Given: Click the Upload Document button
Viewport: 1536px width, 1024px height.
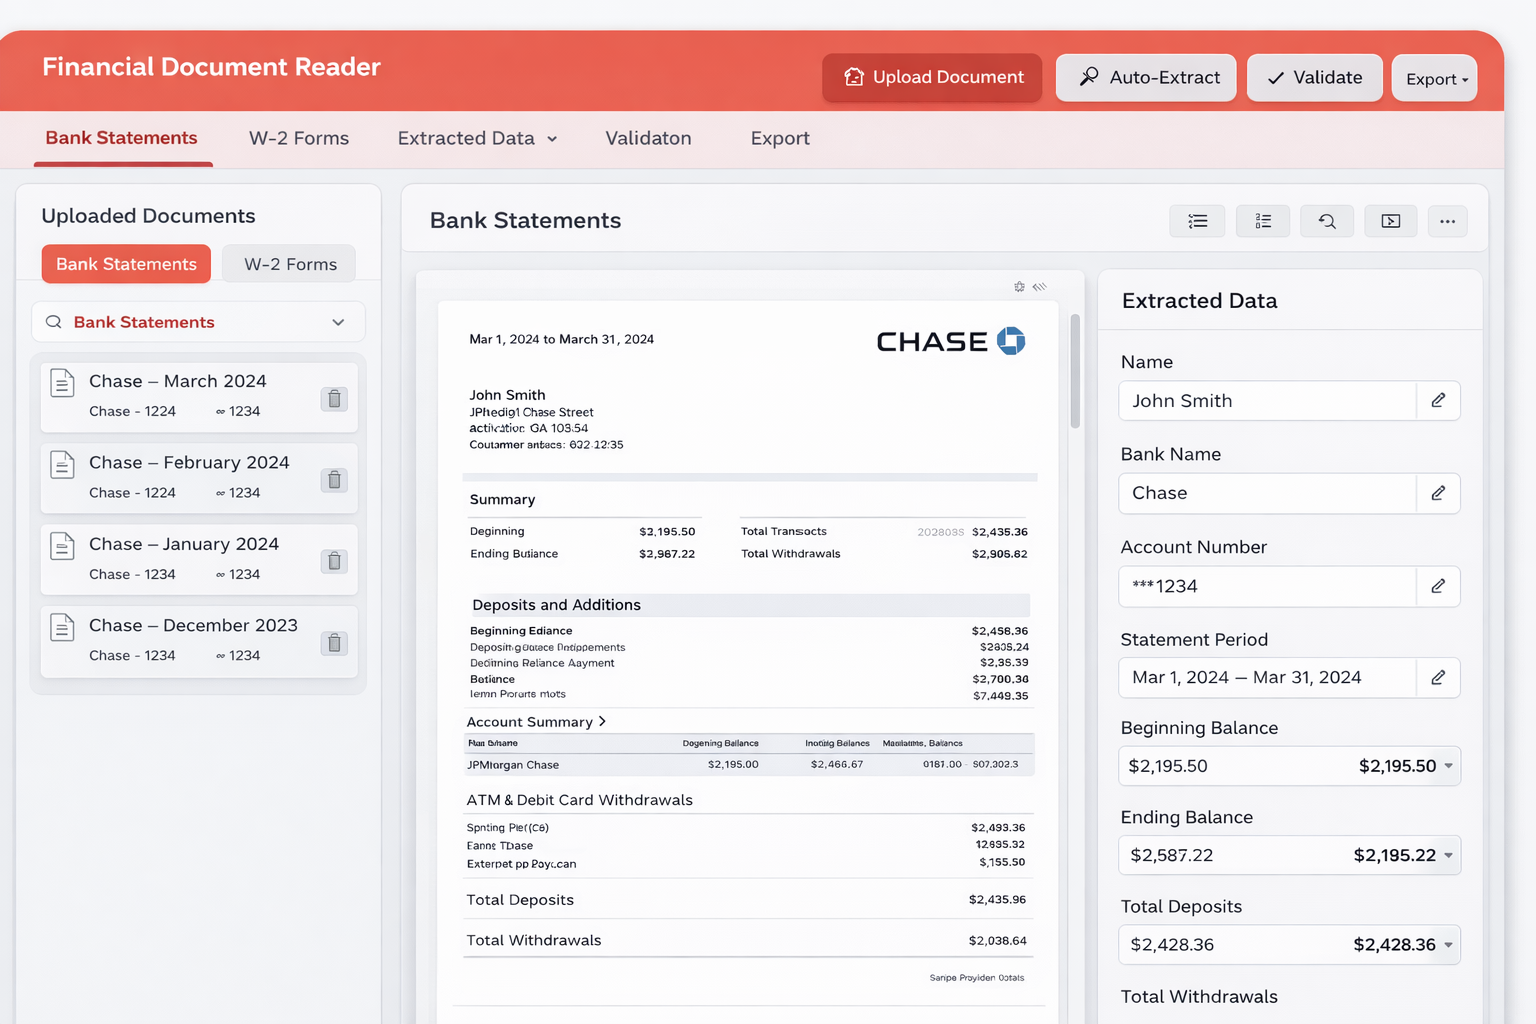Looking at the screenshot, I should pyautogui.click(x=932, y=78).
